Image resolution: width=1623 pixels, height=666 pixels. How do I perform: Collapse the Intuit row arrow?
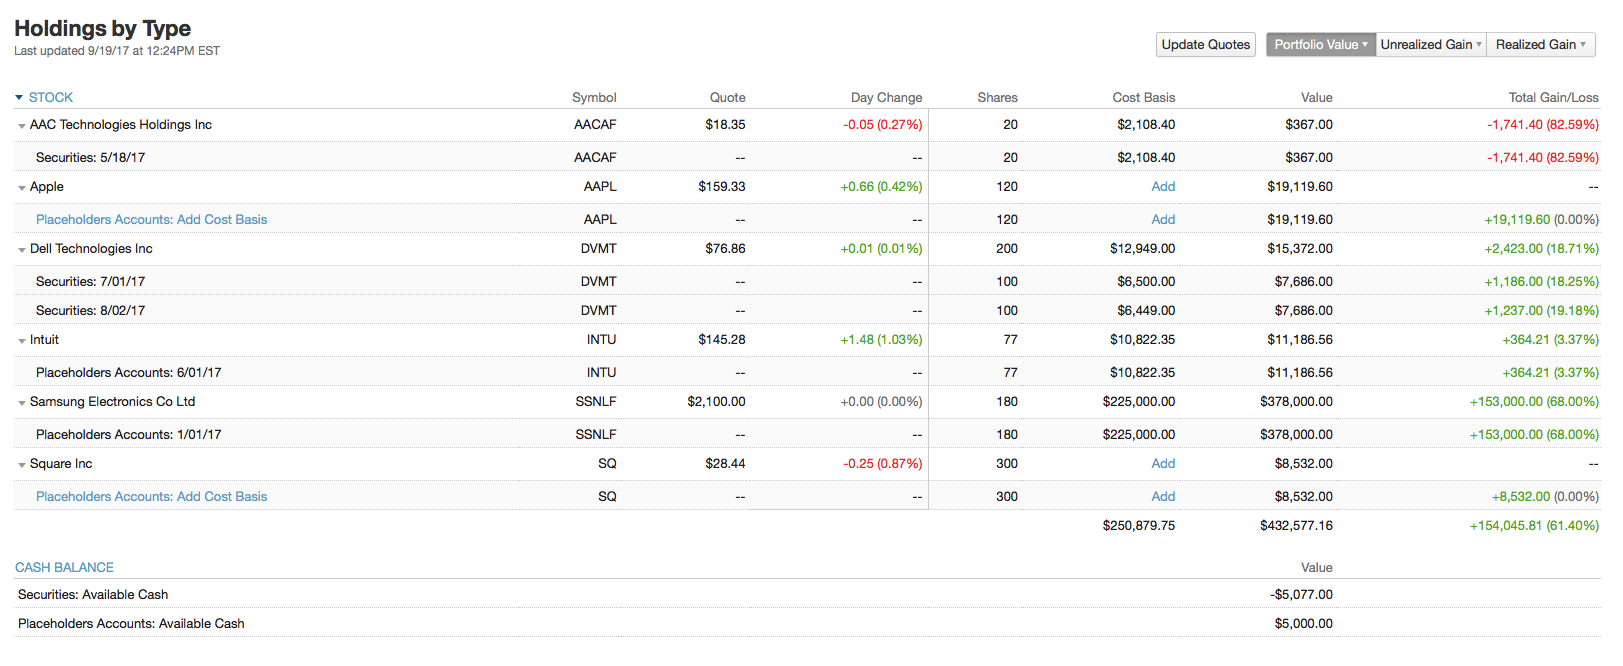22,341
